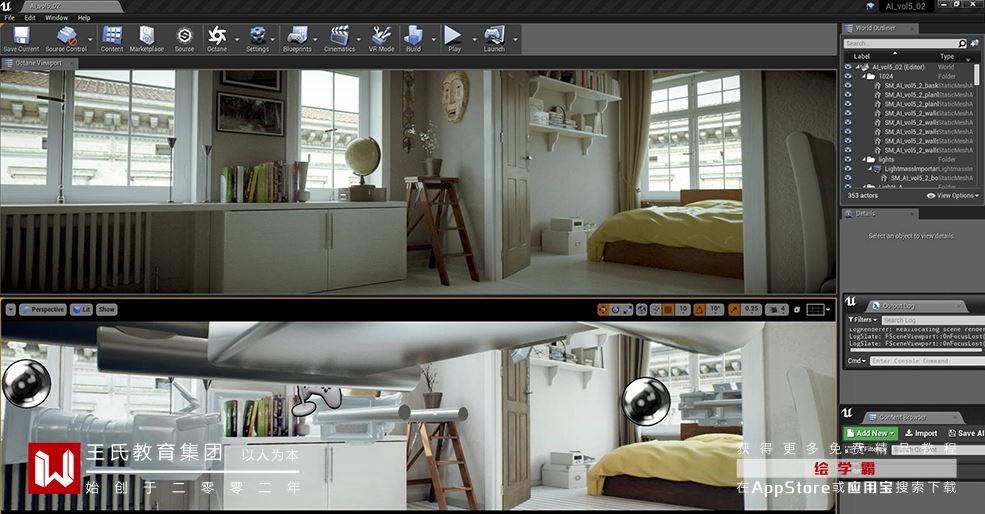985x514 pixels.
Task: Open the Build options dropdown arrow
Action: [433, 39]
